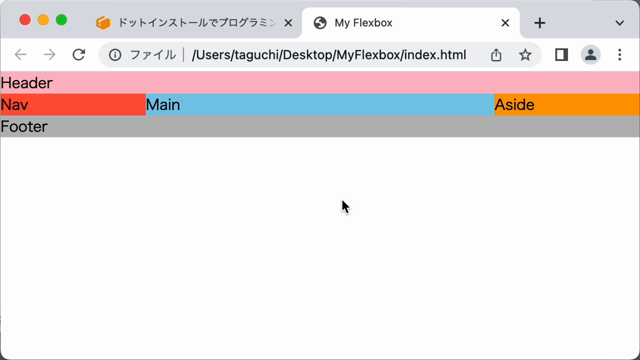Close the My Flexbox tab

click(x=505, y=23)
